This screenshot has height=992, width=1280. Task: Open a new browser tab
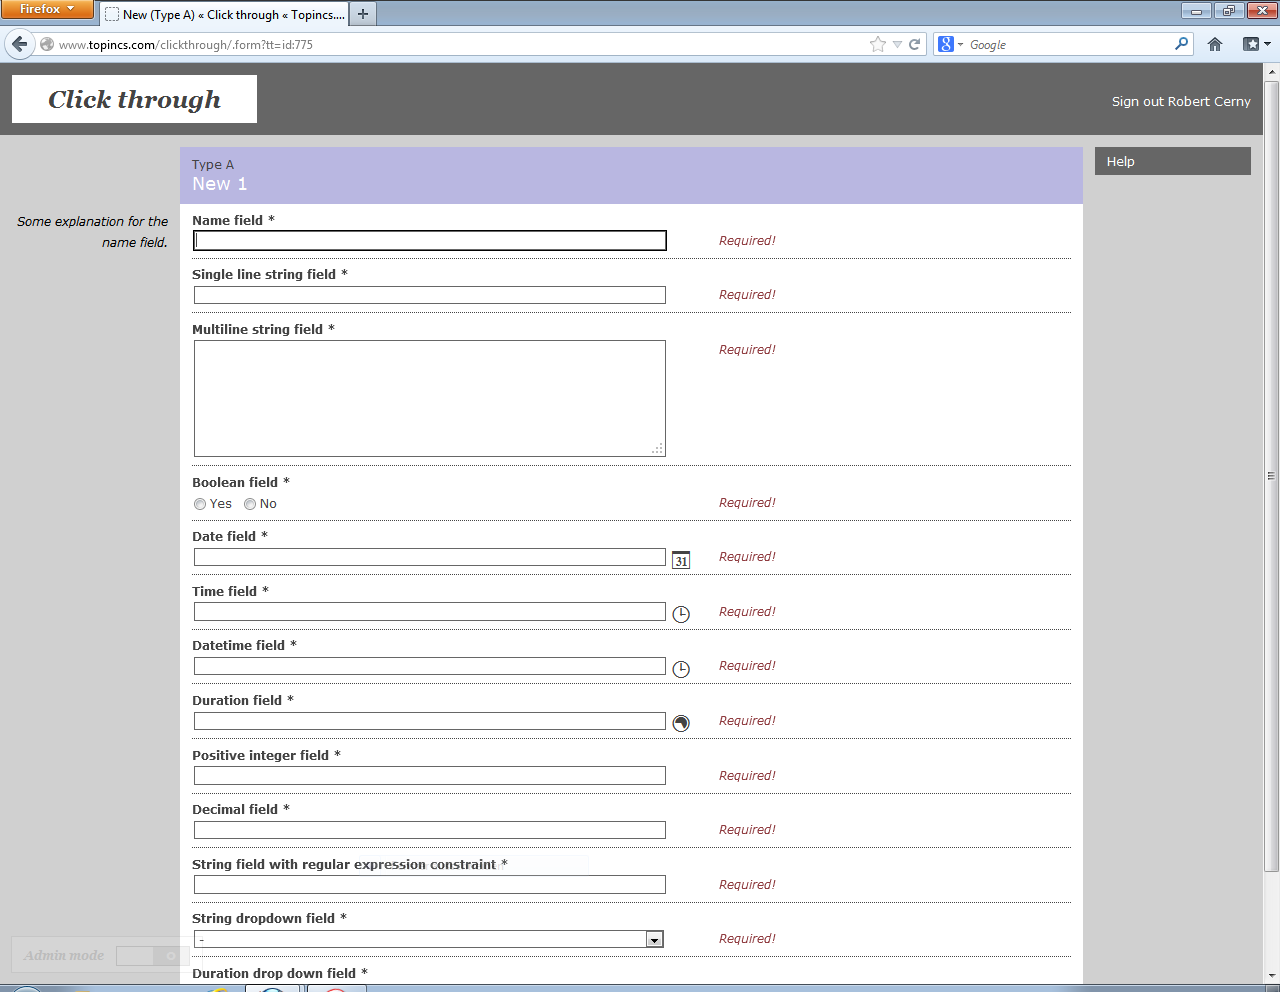tap(363, 14)
